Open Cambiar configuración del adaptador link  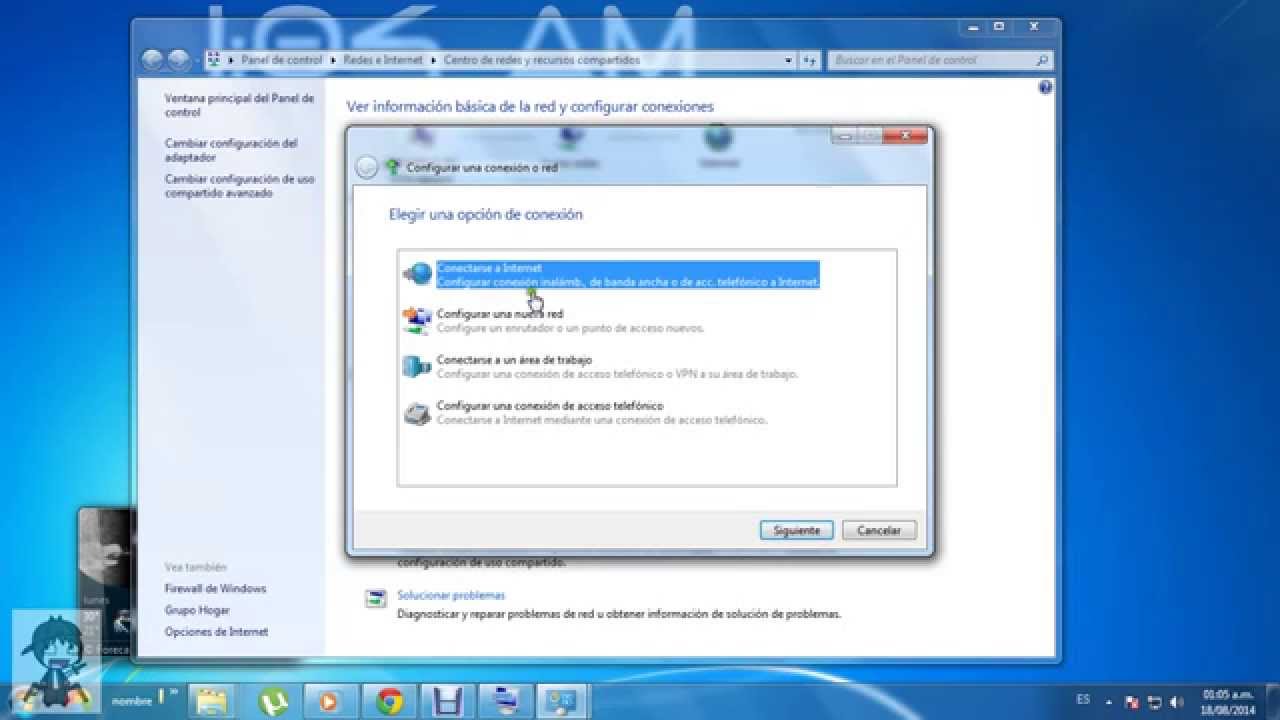[x=231, y=150]
